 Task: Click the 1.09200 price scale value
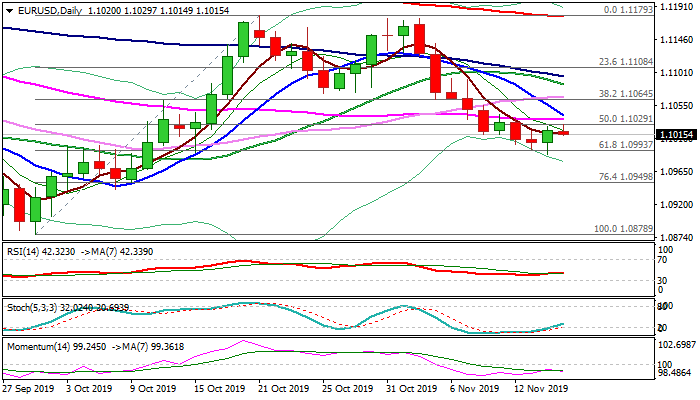coord(676,204)
